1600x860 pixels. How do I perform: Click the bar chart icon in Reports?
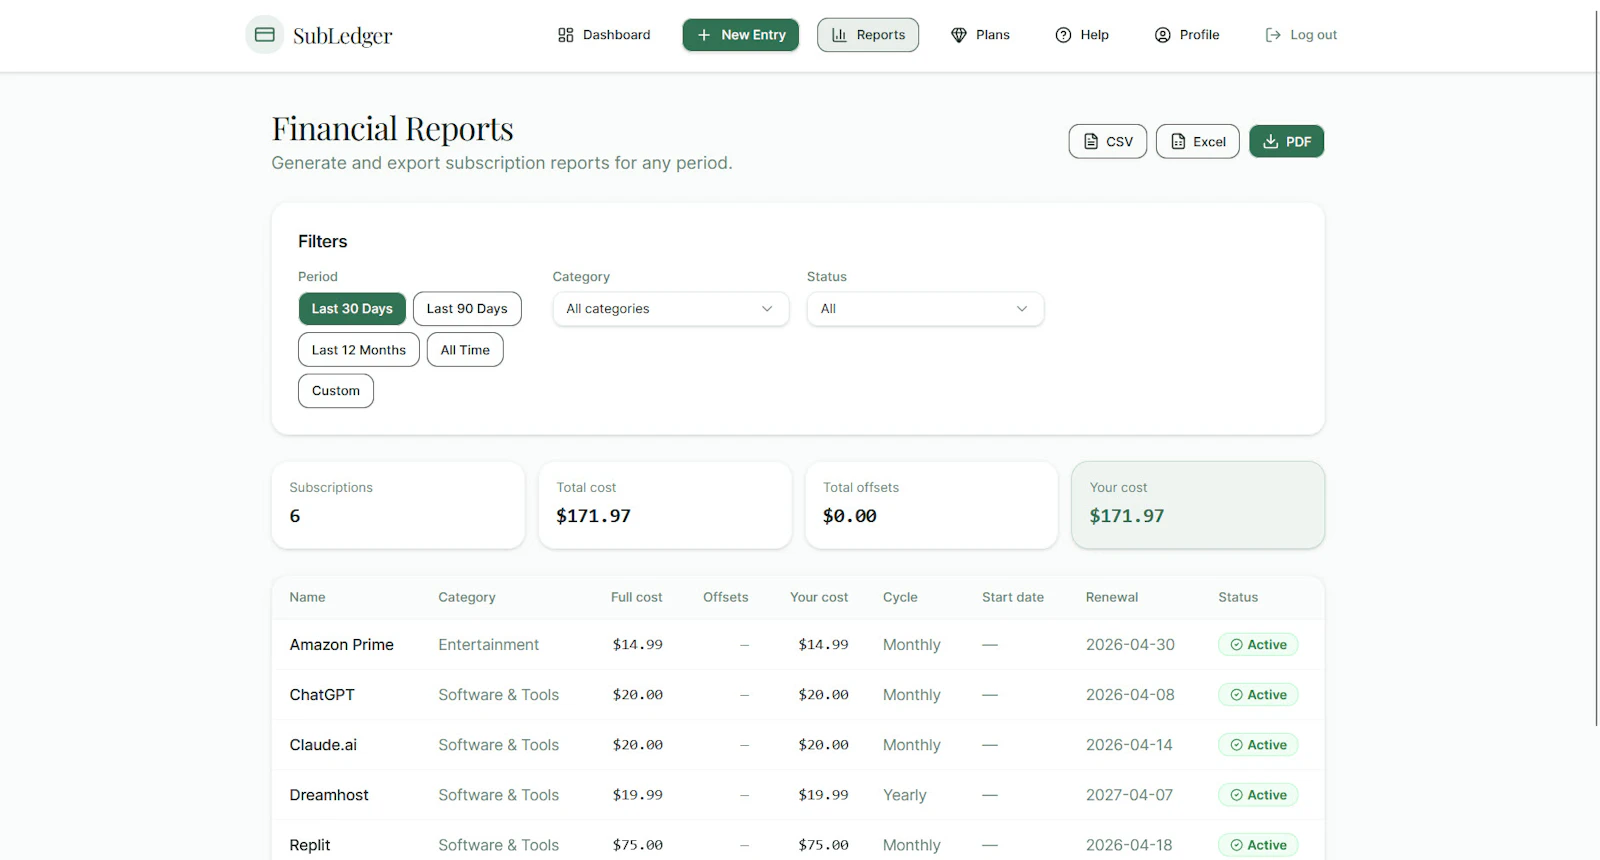click(839, 35)
